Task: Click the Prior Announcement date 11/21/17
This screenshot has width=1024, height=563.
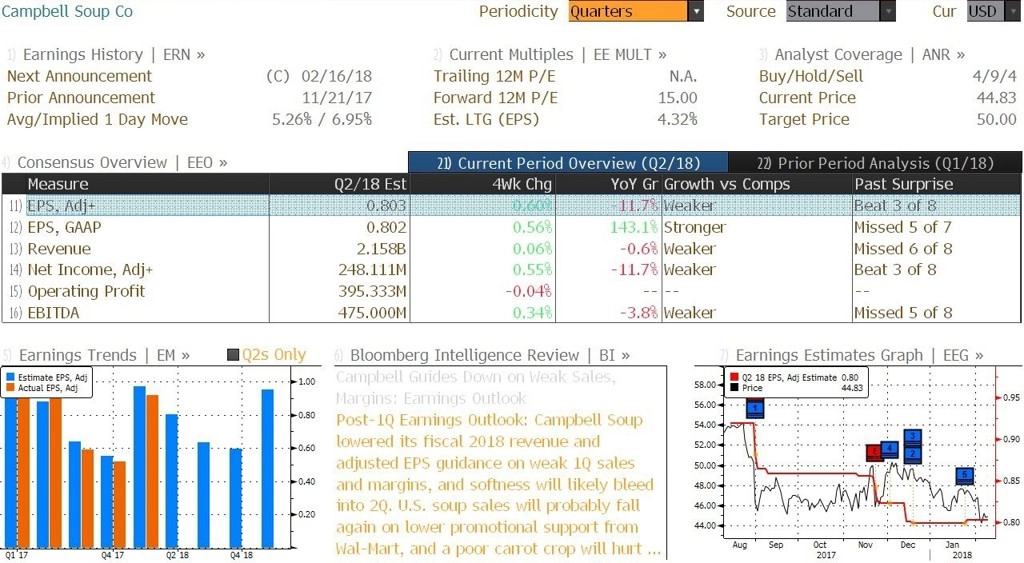Action: [336, 98]
